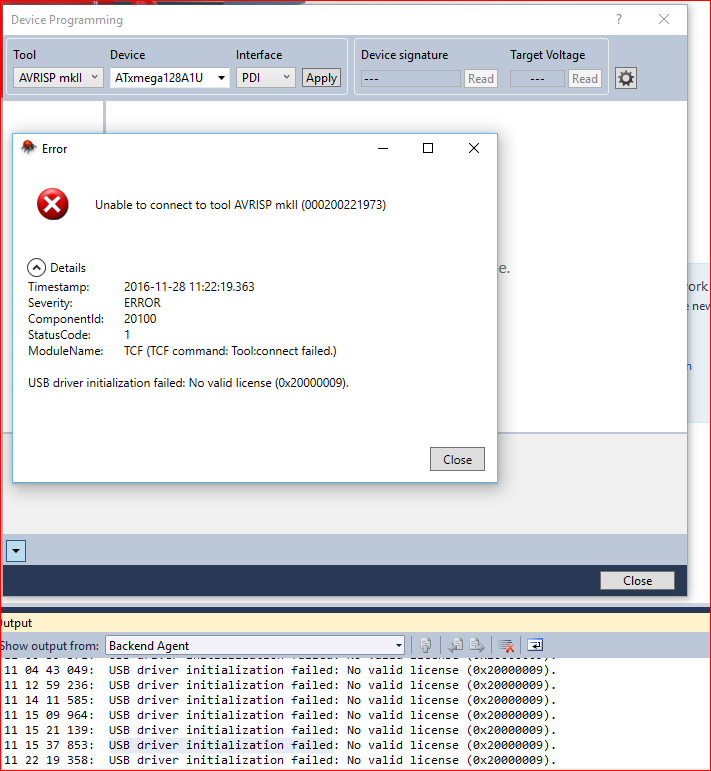Viewport: 711px width, 771px height.
Task: Maximize the Error dialog
Action: [428, 148]
